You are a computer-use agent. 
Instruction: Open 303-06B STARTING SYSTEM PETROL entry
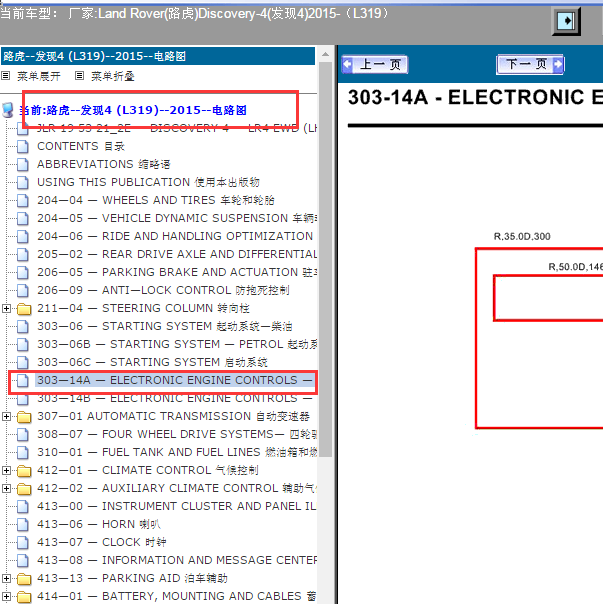(177, 344)
